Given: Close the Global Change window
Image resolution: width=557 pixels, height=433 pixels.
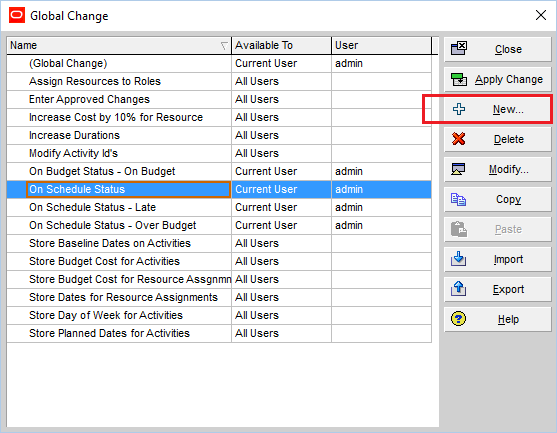Looking at the screenshot, I should point(541,15).
